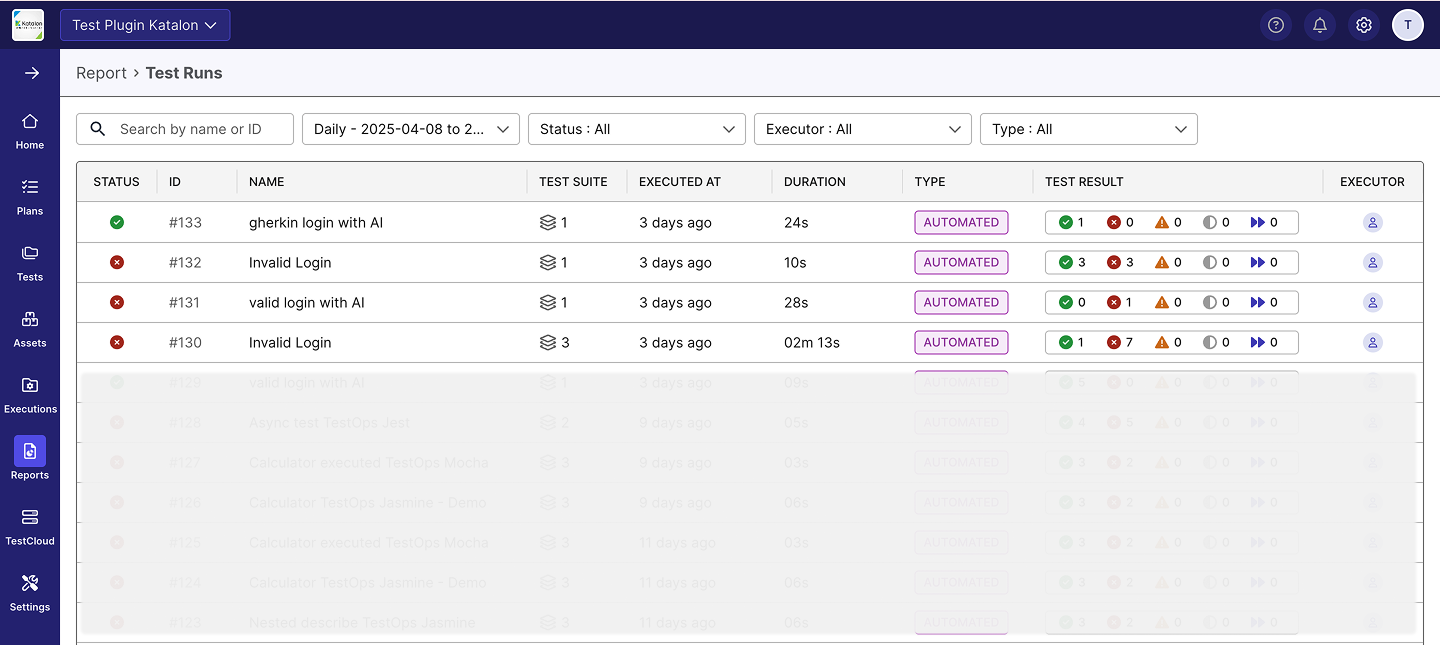The height and width of the screenshot is (645, 1440).
Task: Click the failed status icon of run #131
Action: point(117,302)
